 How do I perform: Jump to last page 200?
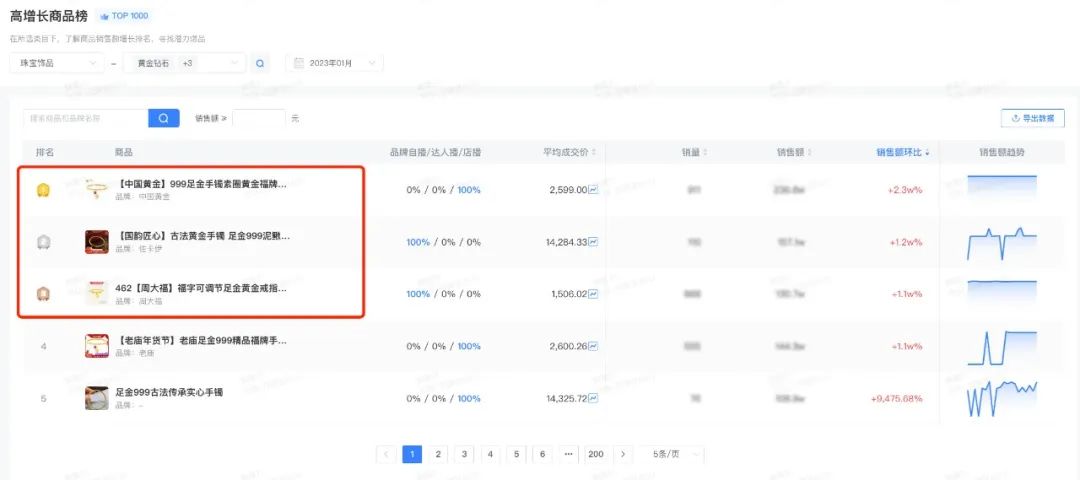point(596,454)
